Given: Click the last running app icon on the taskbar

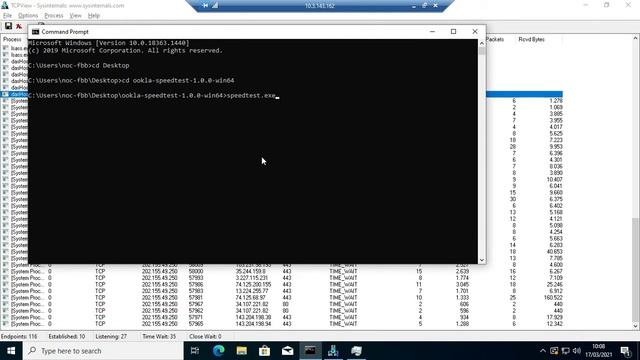Looking at the screenshot, I should point(356,351).
